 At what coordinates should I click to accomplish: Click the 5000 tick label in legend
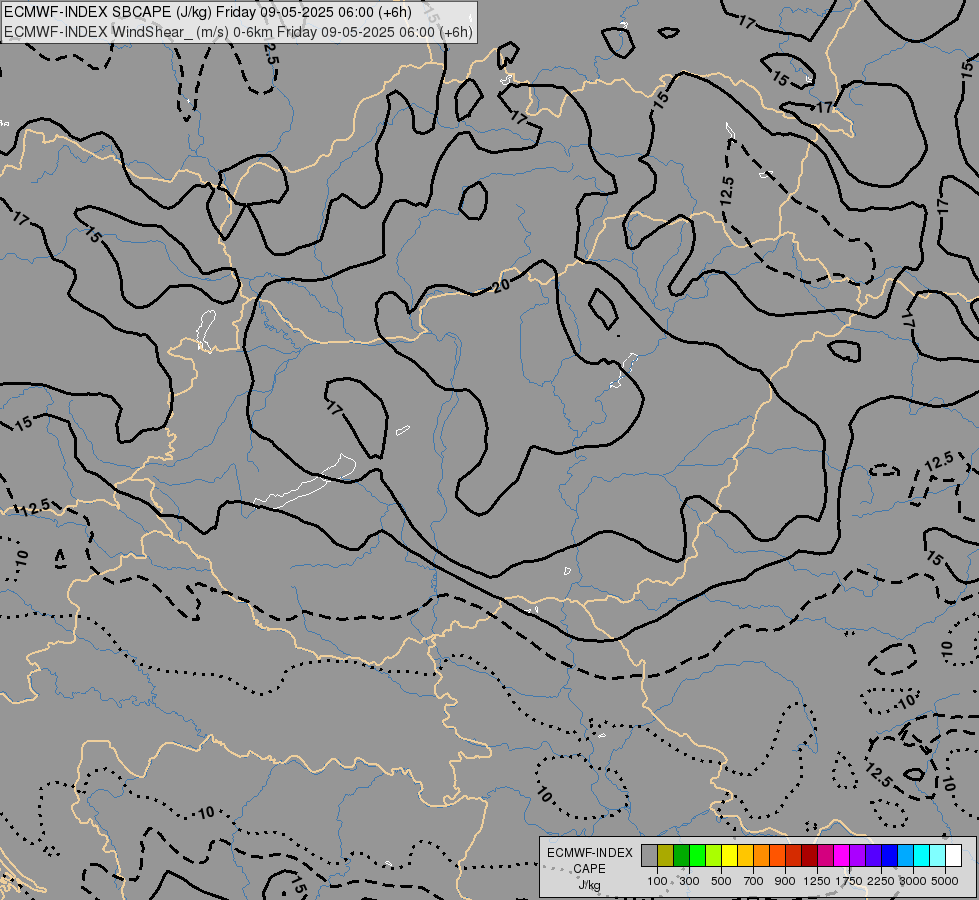(x=945, y=881)
